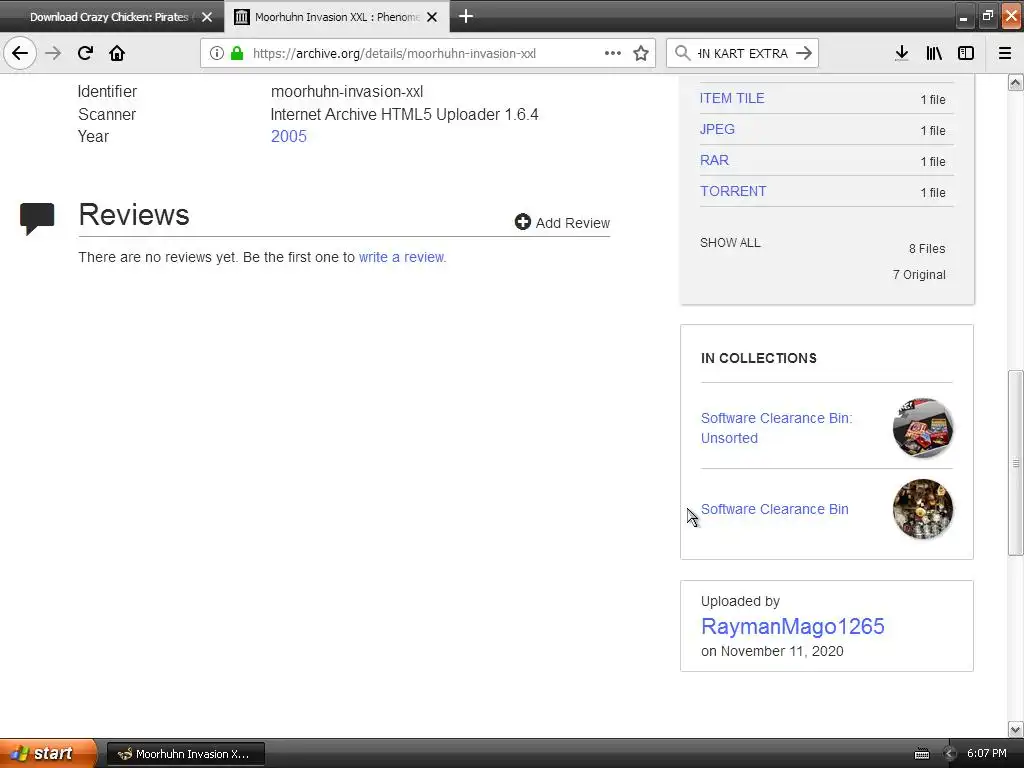The width and height of the screenshot is (1024, 768).
Task: Follow the write a review link
Action: click(x=401, y=257)
